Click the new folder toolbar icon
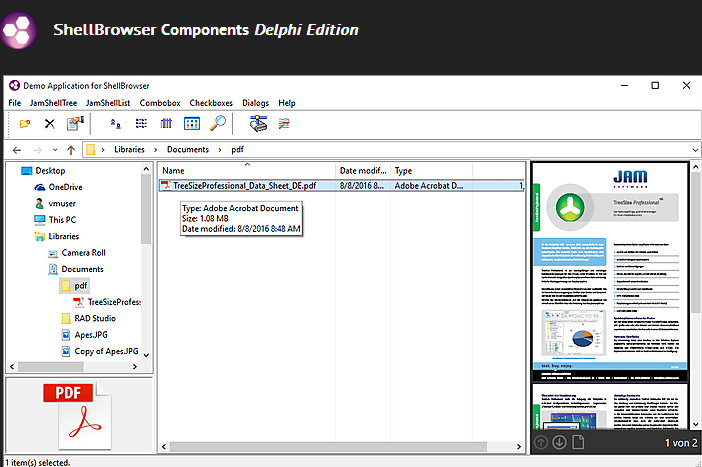This screenshot has height=467, width=702. tap(25, 124)
